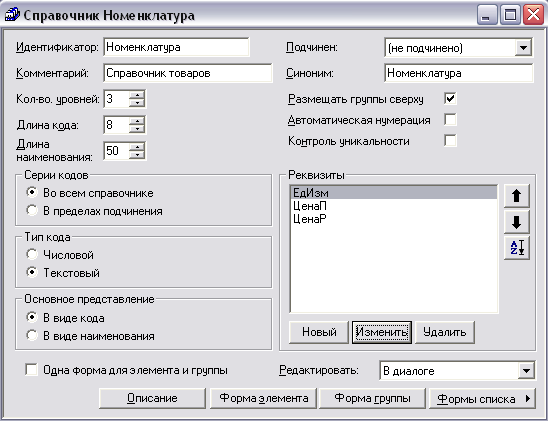
Task: Minimize the Справочник Номенклатура window
Action: pos(486,15)
